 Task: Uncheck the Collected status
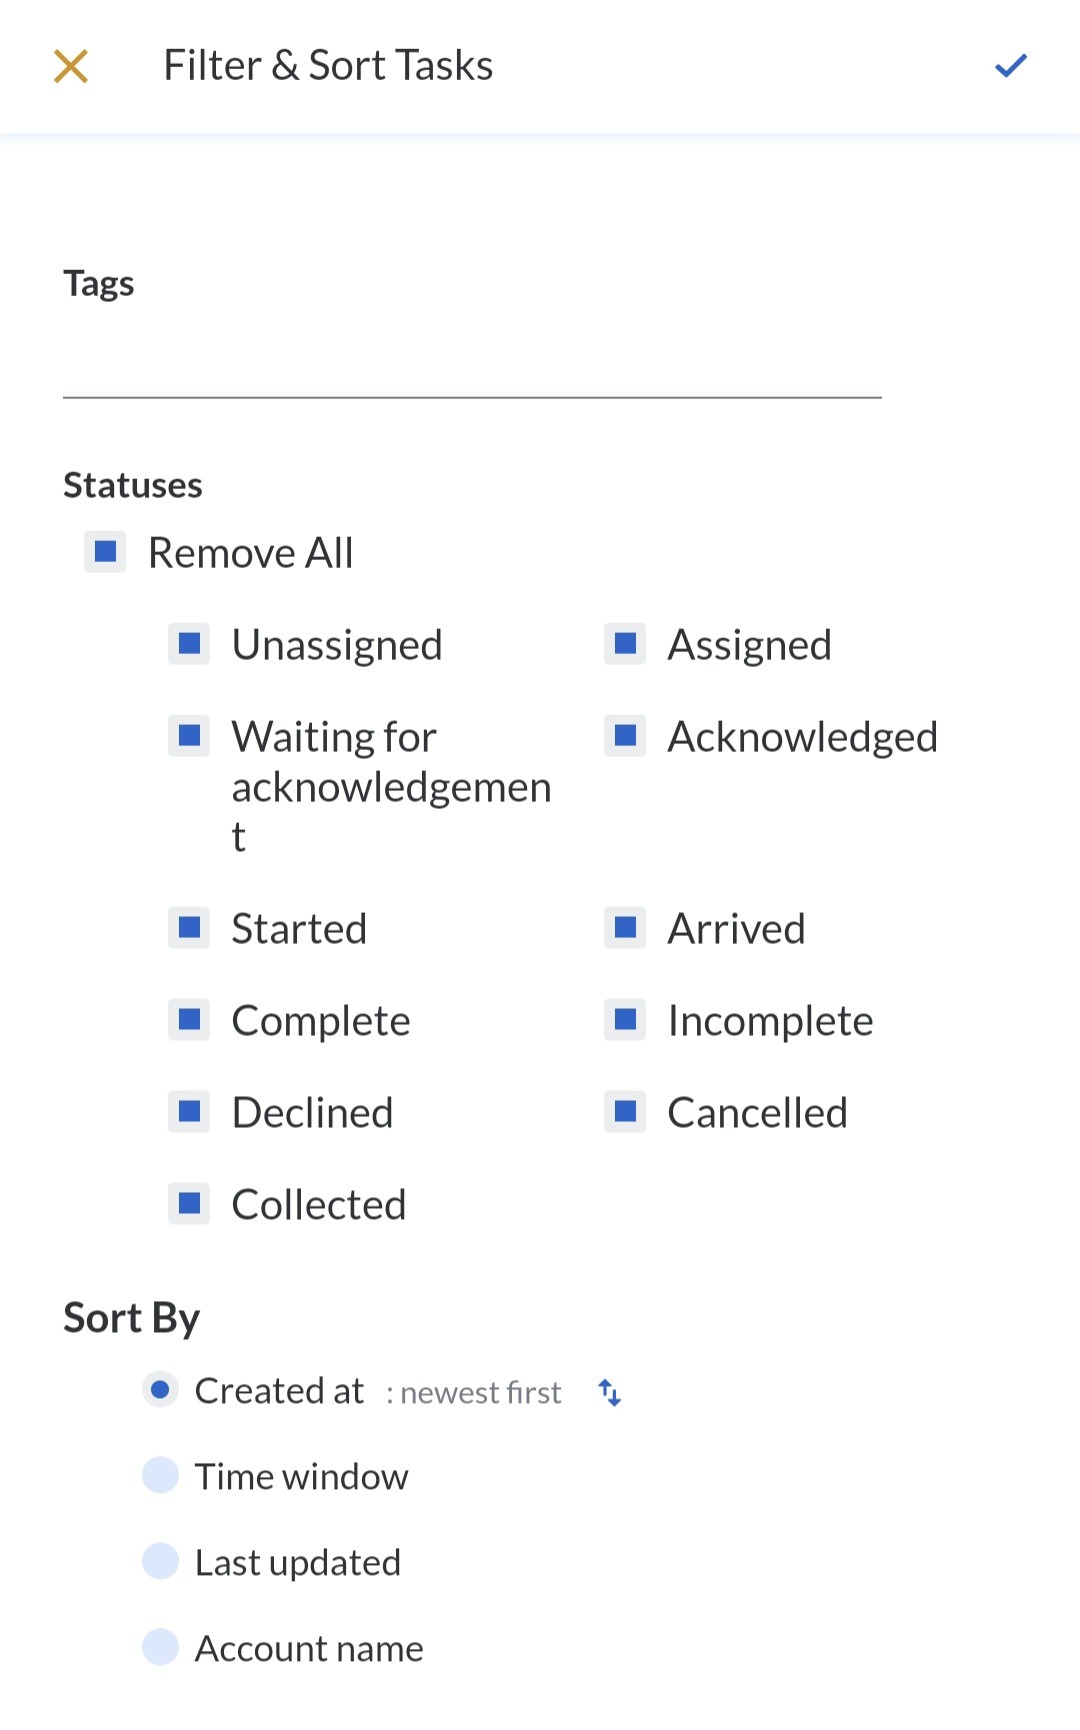[190, 1204]
